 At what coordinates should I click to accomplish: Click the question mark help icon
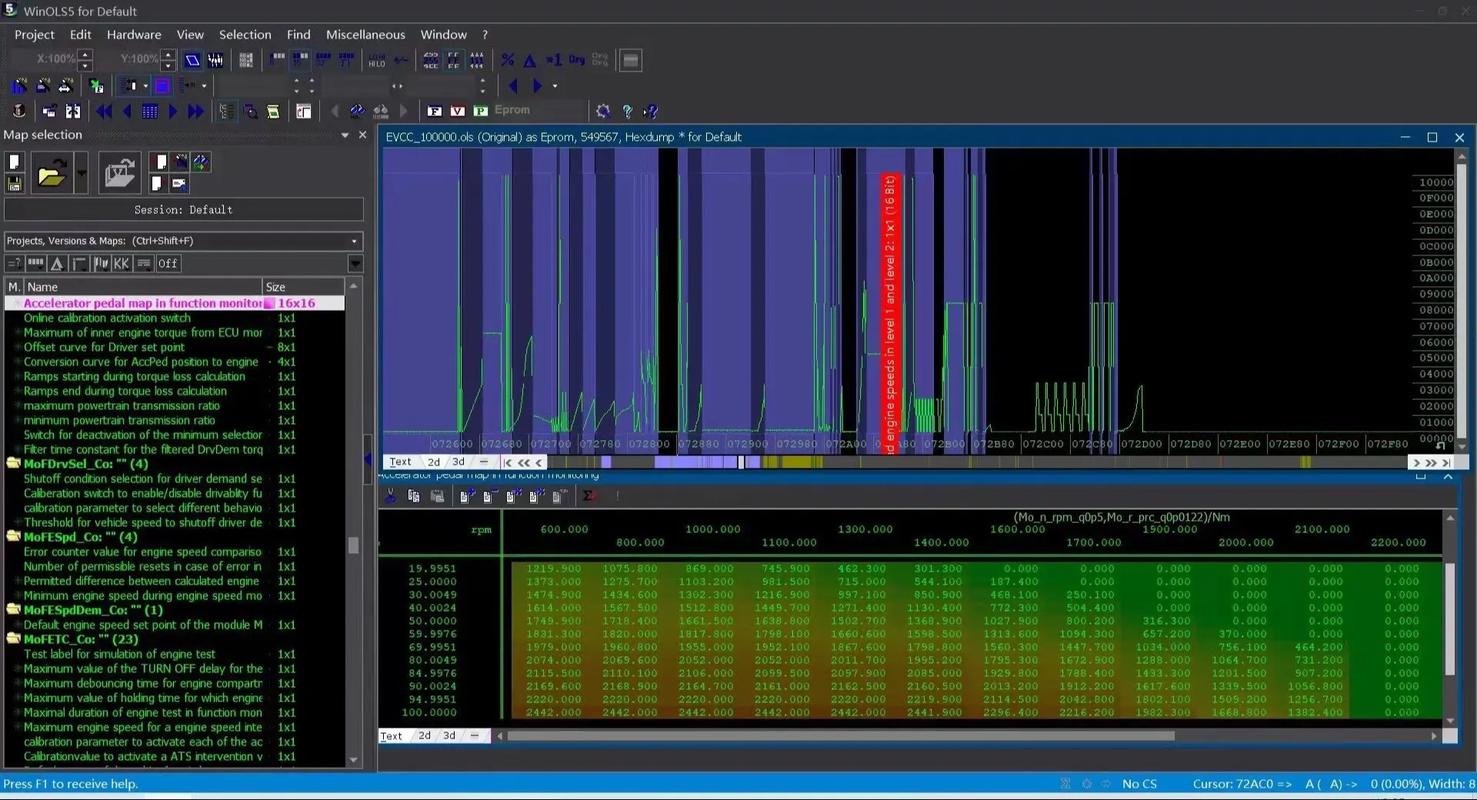click(627, 111)
